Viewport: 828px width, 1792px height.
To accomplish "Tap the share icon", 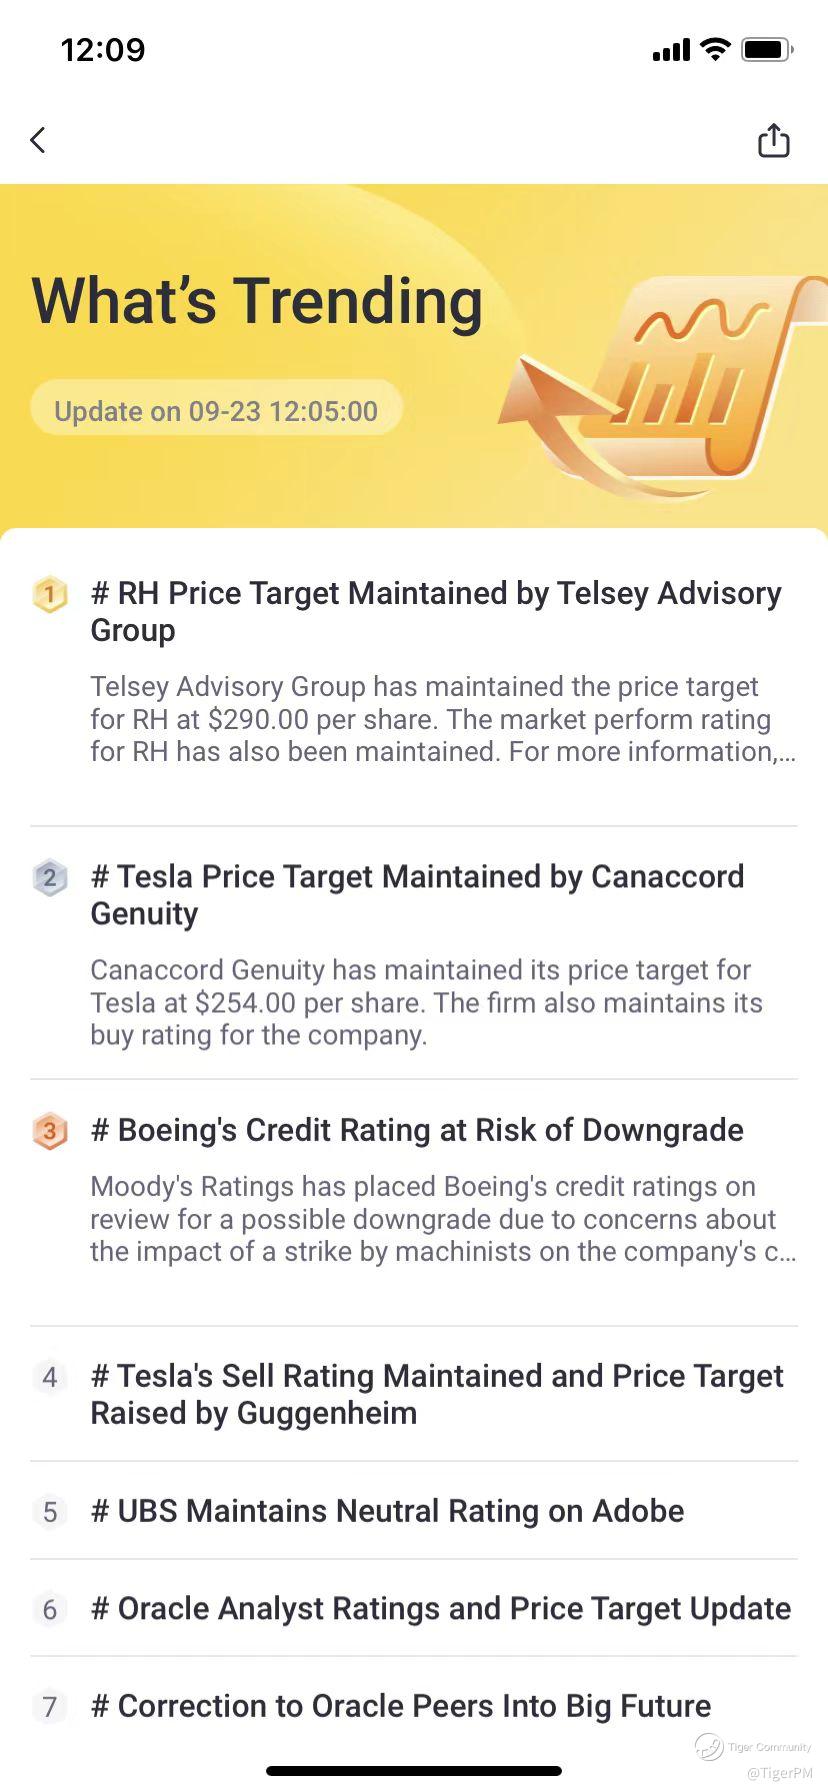I will click(x=773, y=141).
